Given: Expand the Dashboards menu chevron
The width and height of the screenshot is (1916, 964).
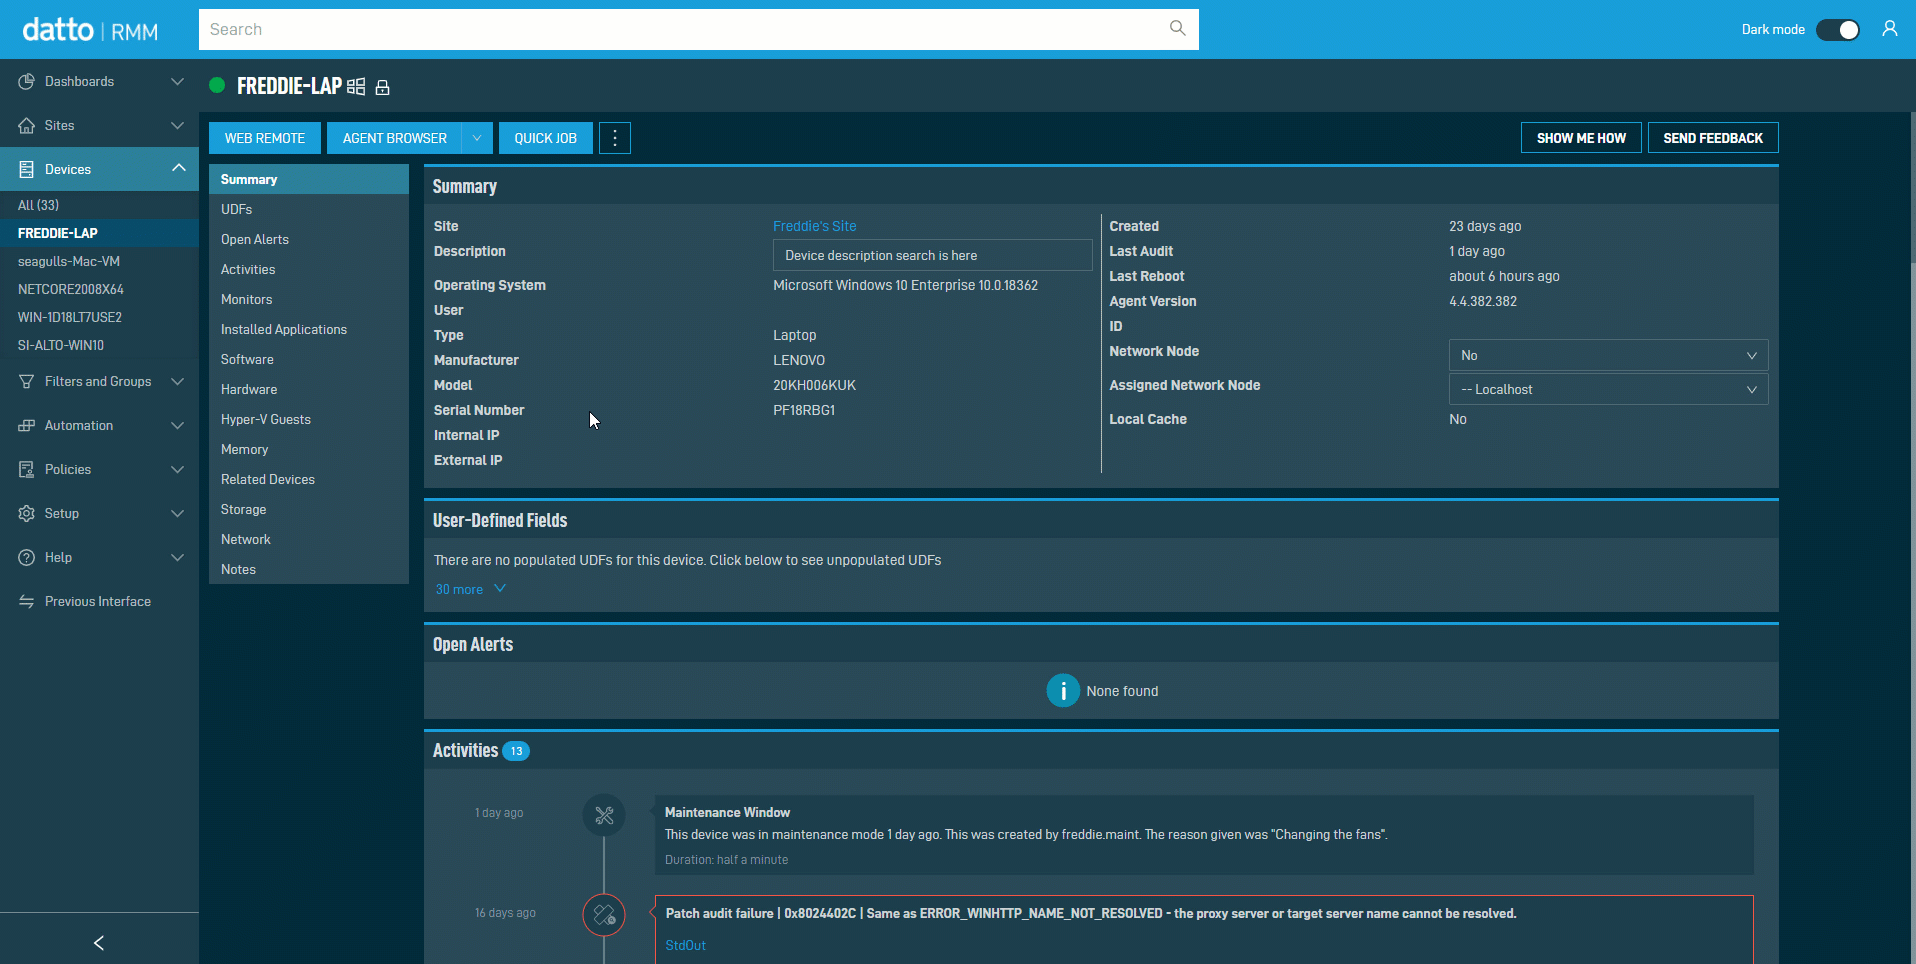Looking at the screenshot, I should (177, 81).
